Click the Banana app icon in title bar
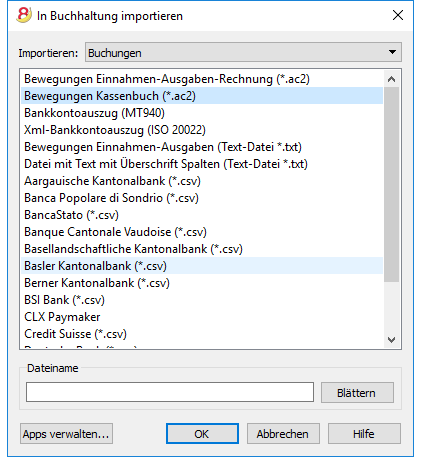This screenshot has width=421, height=464. [x=24, y=15]
